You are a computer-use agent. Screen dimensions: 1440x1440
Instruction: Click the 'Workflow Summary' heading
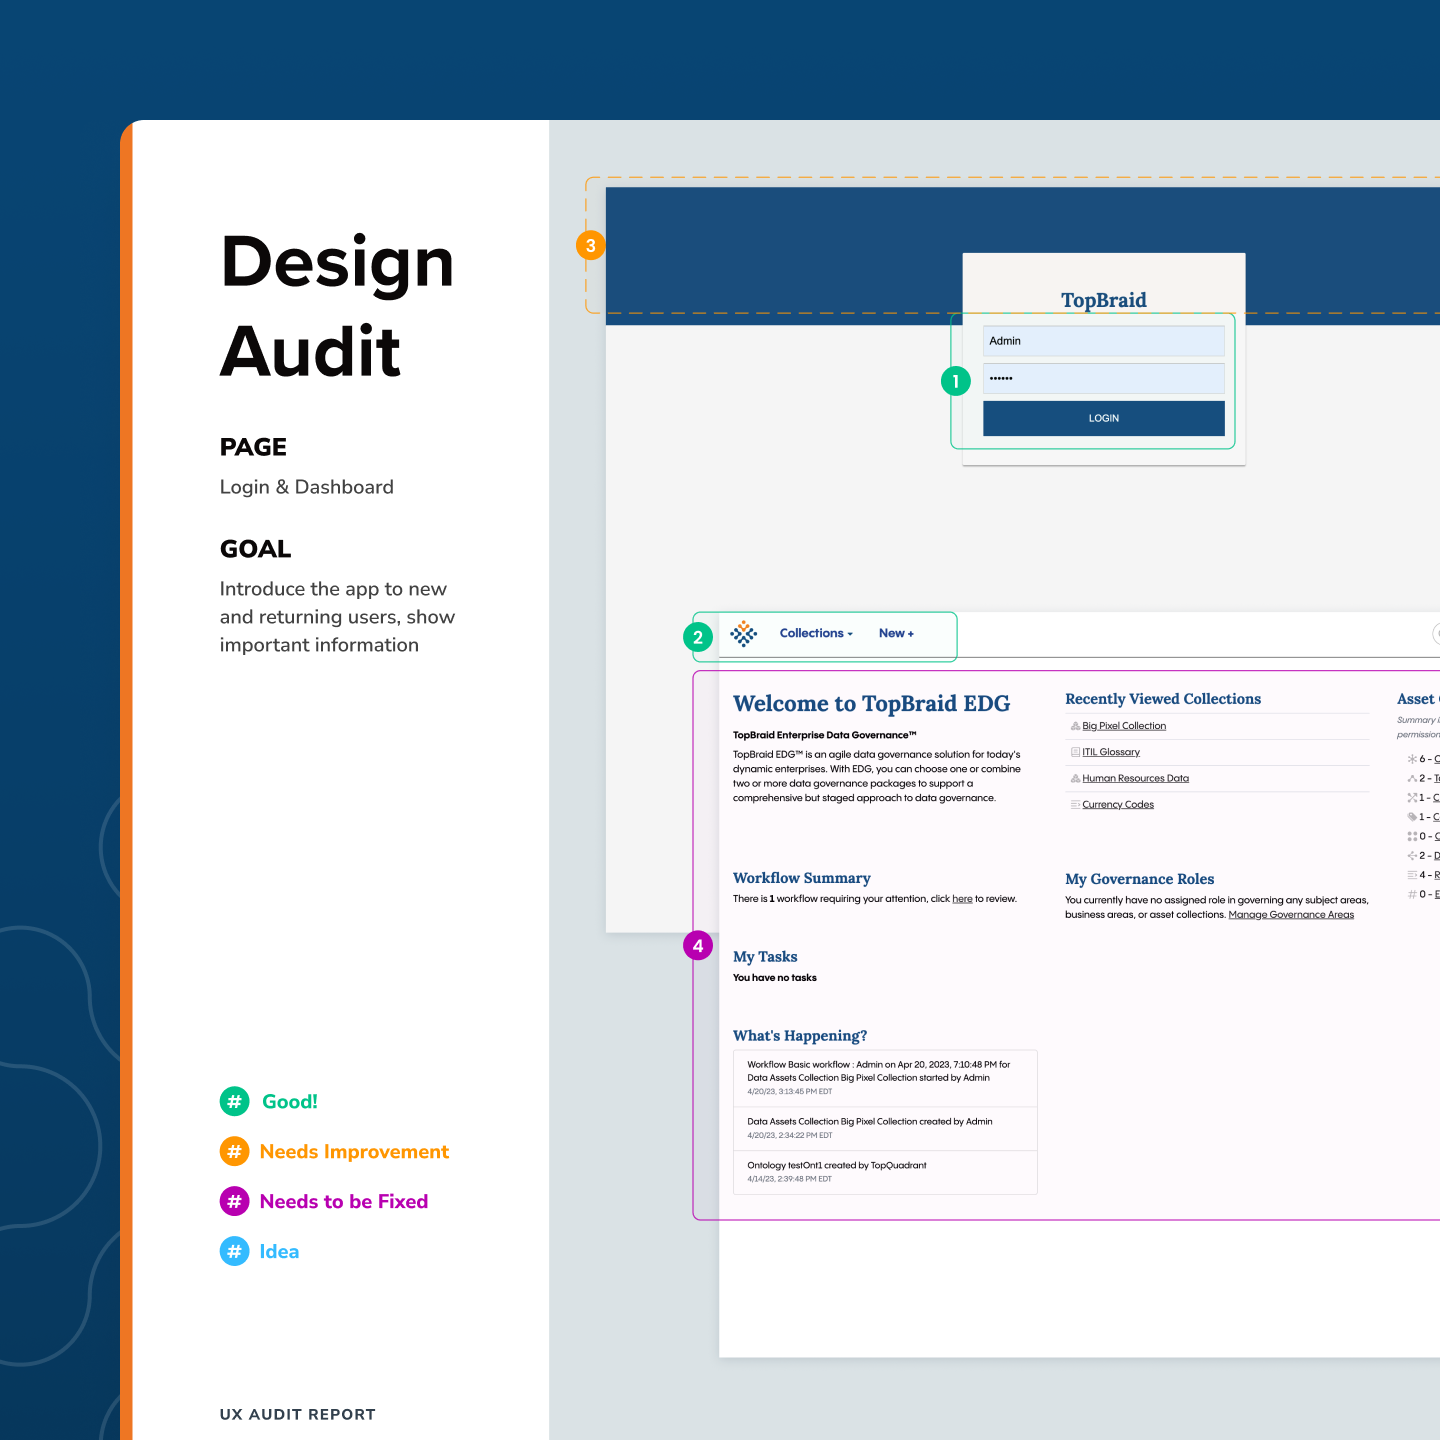pyautogui.click(x=802, y=878)
